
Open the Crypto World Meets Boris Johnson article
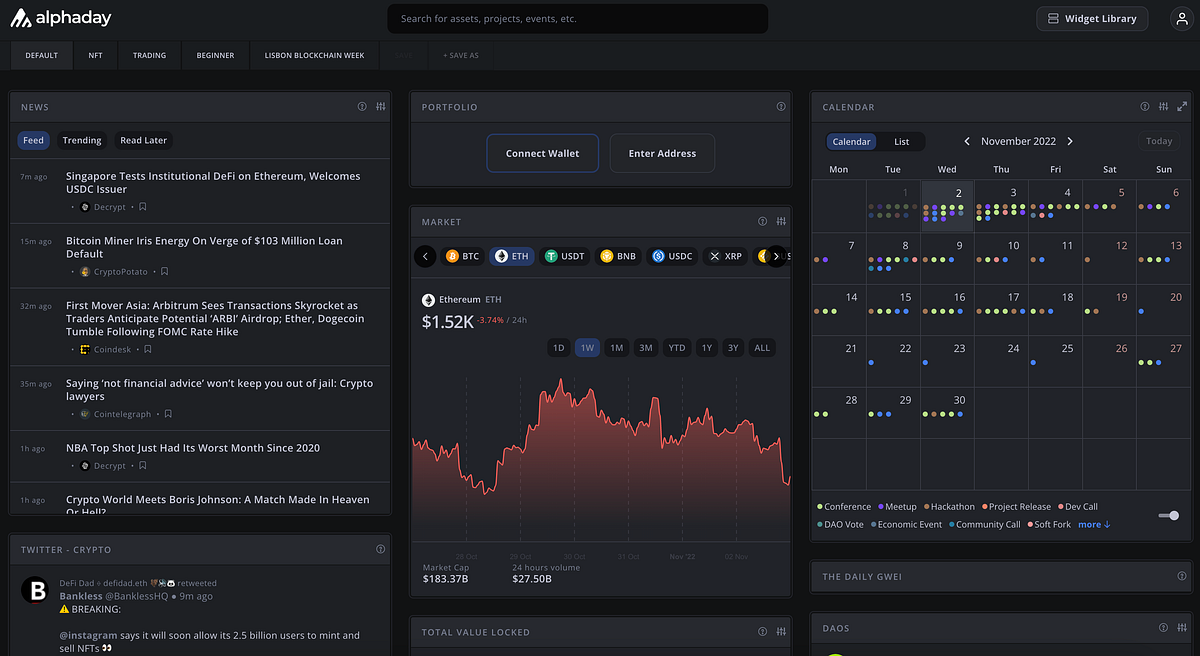click(218, 505)
